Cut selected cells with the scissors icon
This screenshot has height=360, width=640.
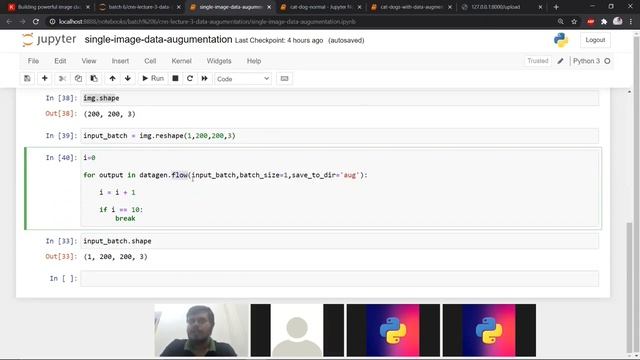click(x=62, y=78)
